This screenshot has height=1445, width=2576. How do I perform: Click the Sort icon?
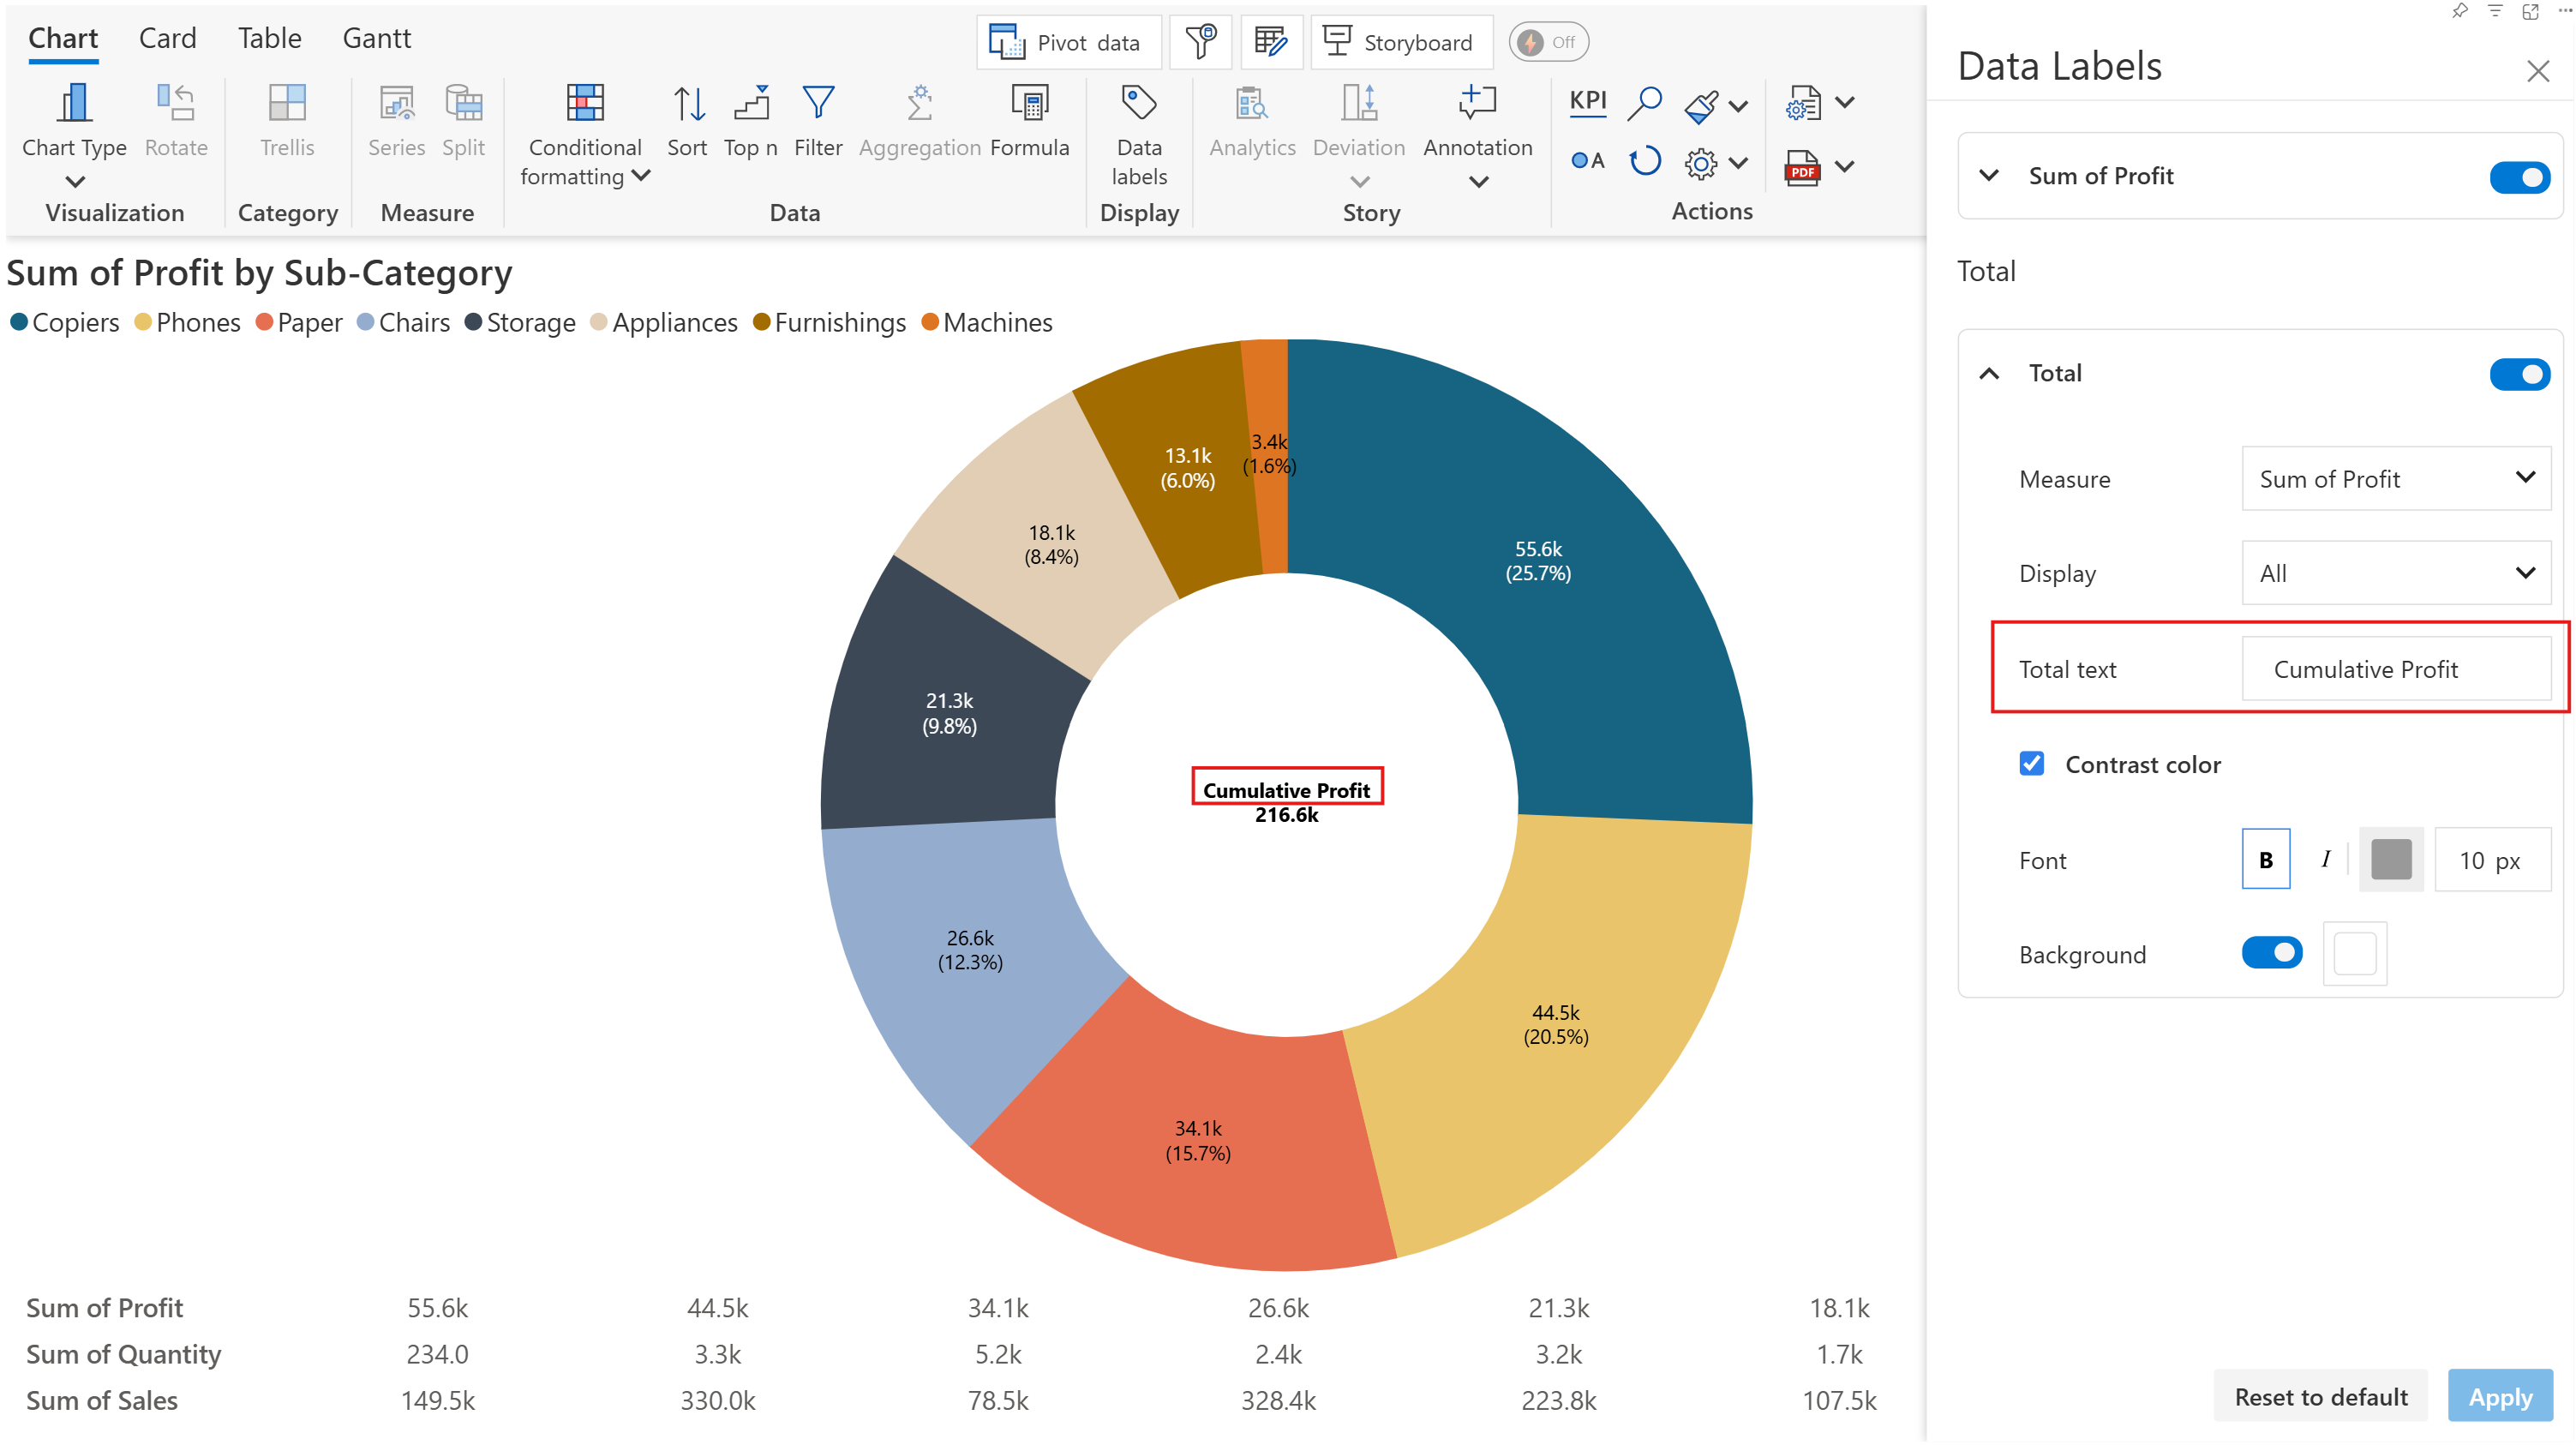(x=687, y=103)
